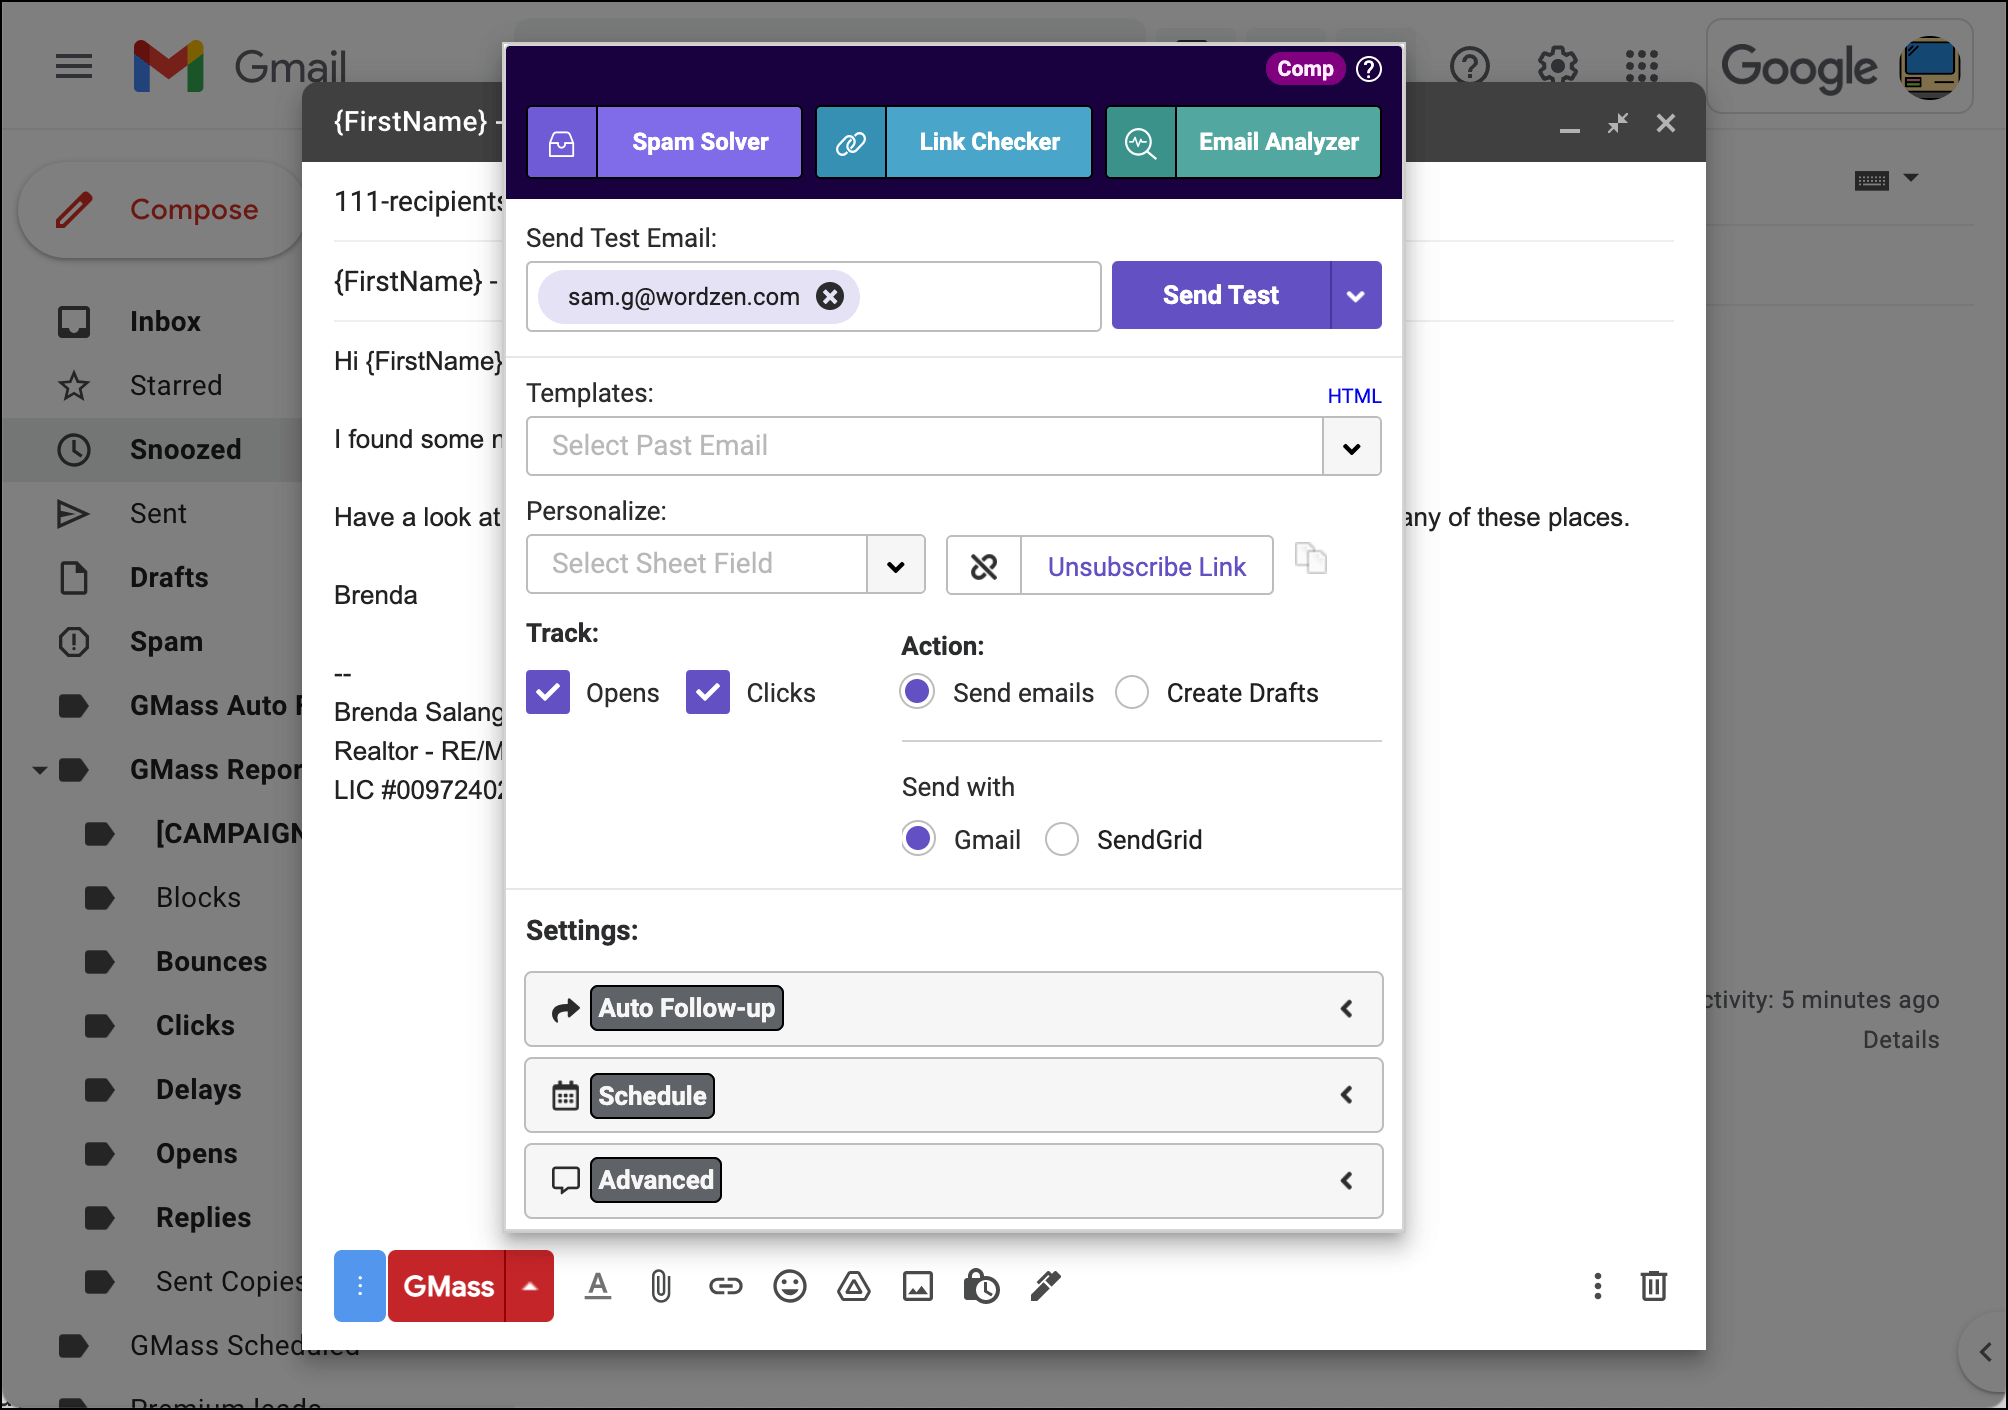2008x1410 pixels.
Task: Click the insert signature pen icon
Action: click(x=1045, y=1286)
